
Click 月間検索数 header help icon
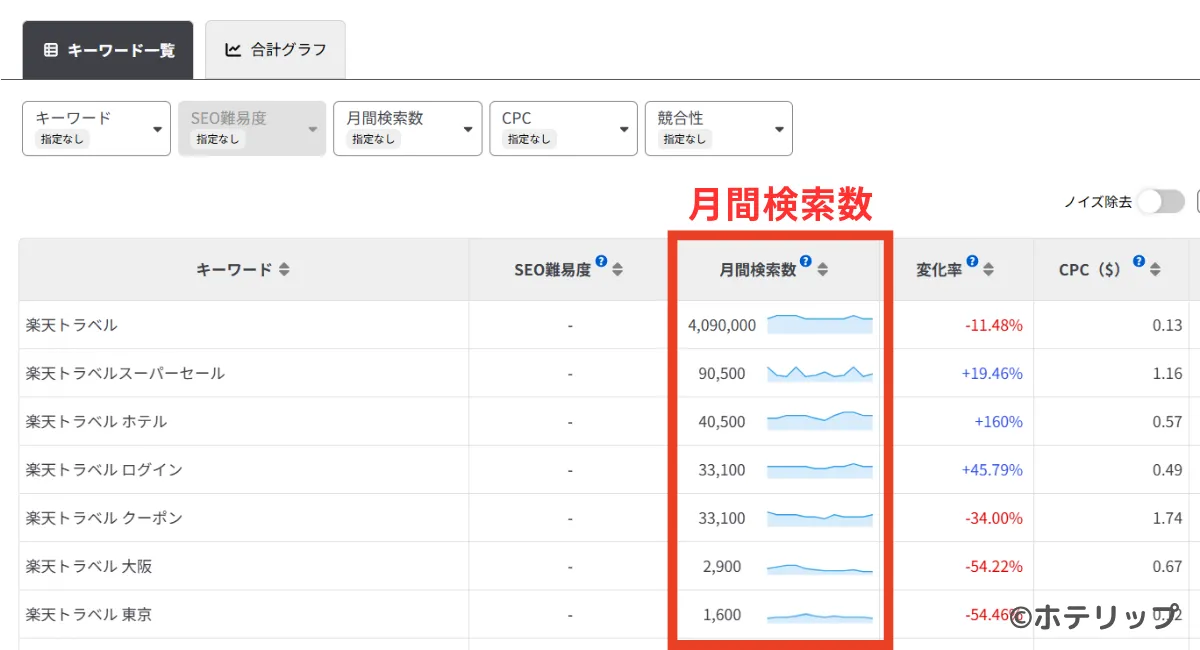(806, 262)
